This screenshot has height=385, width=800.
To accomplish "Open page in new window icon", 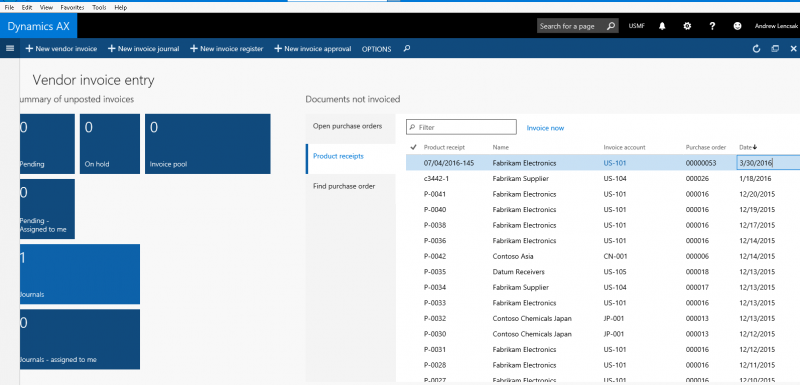I will pos(775,49).
